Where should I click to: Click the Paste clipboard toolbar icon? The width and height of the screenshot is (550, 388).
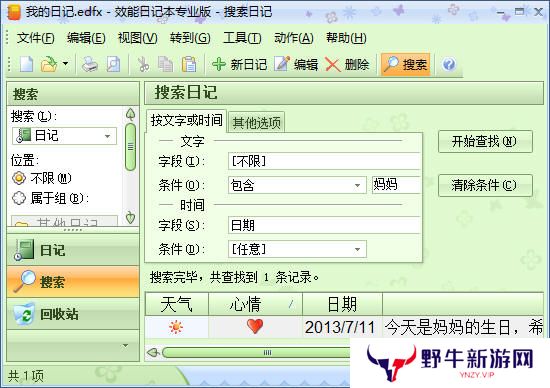[x=189, y=64]
